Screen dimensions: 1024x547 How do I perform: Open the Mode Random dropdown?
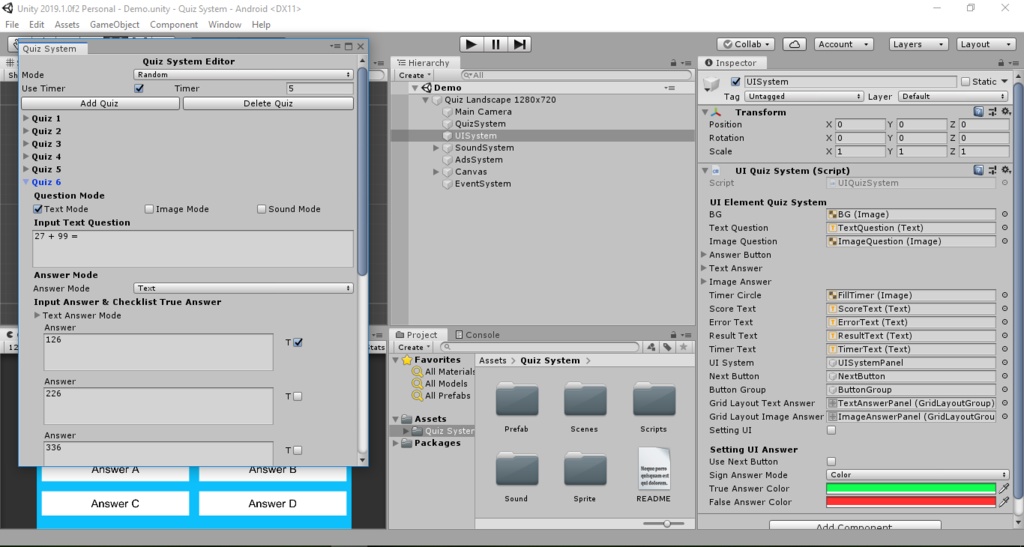244,74
